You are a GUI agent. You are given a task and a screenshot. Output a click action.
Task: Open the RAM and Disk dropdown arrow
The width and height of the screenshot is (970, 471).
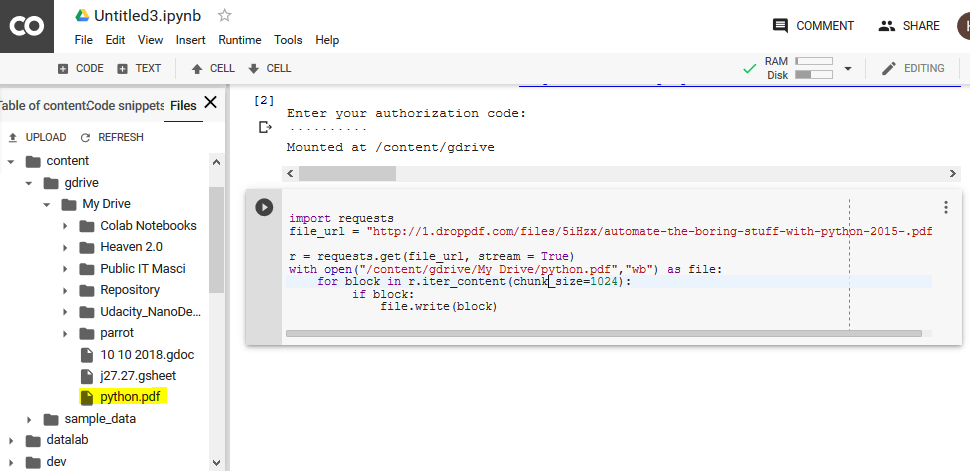848,68
